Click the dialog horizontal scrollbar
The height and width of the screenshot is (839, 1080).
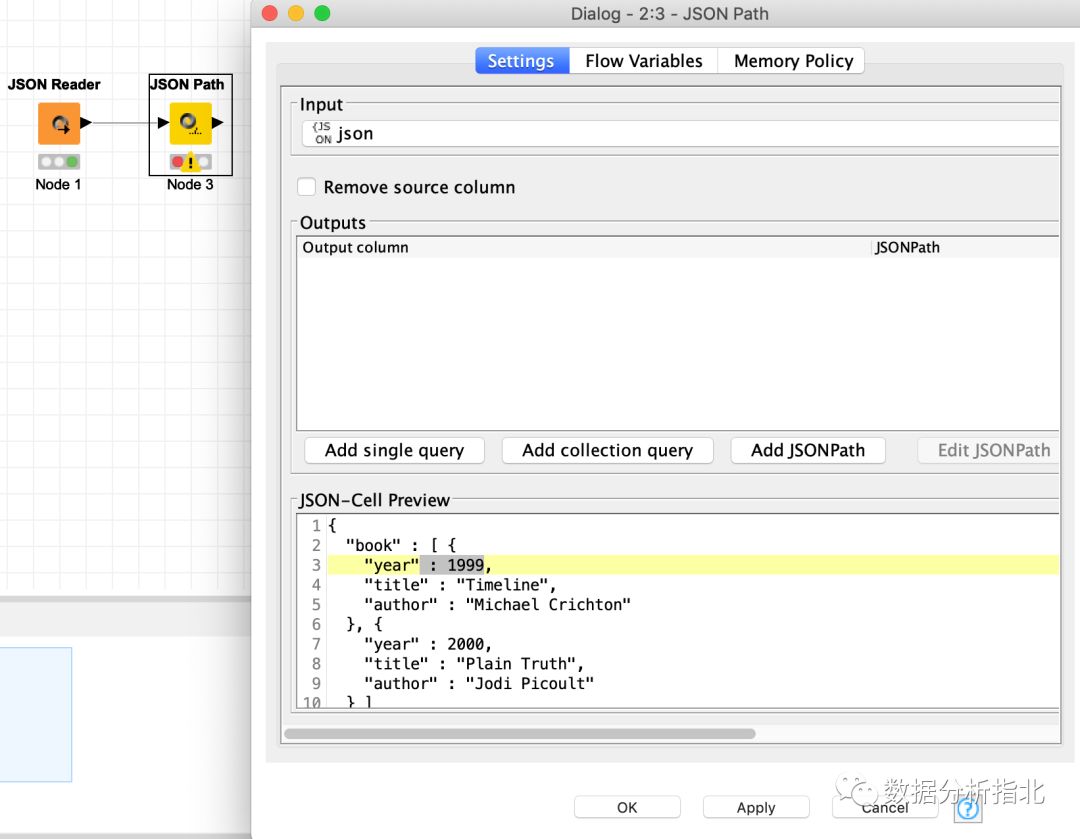(520, 734)
